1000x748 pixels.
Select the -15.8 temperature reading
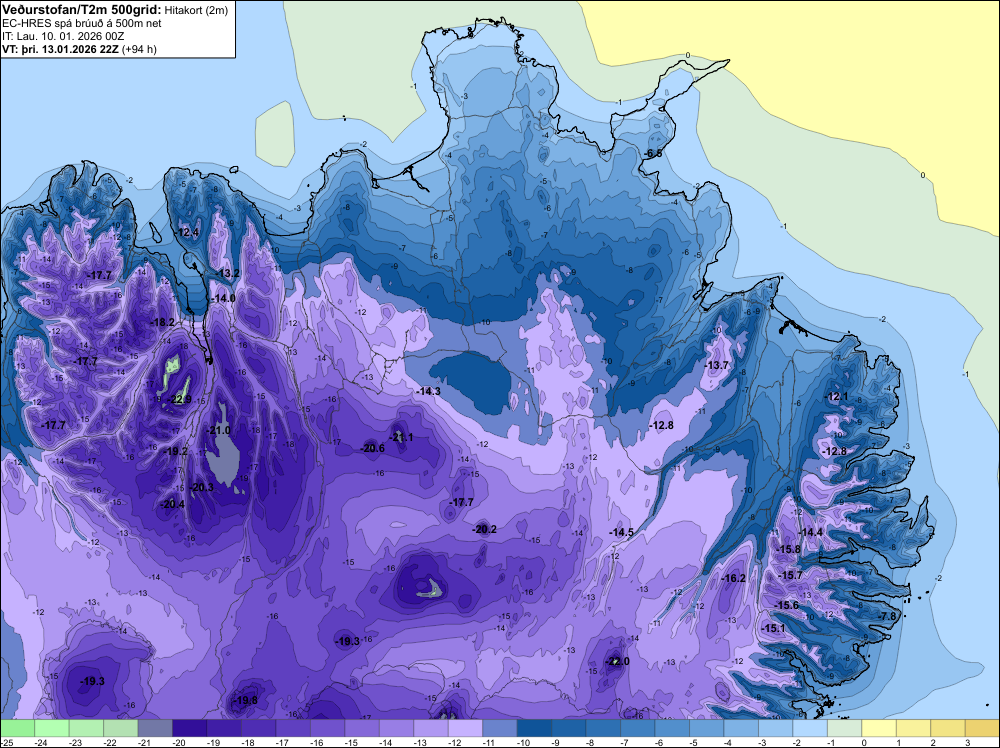click(x=789, y=549)
